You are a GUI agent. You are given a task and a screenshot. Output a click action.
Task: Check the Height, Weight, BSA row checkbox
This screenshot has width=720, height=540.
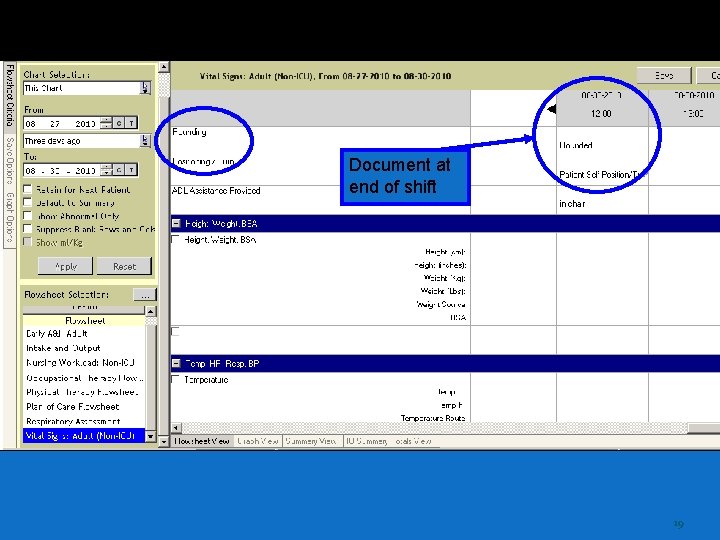(175, 239)
